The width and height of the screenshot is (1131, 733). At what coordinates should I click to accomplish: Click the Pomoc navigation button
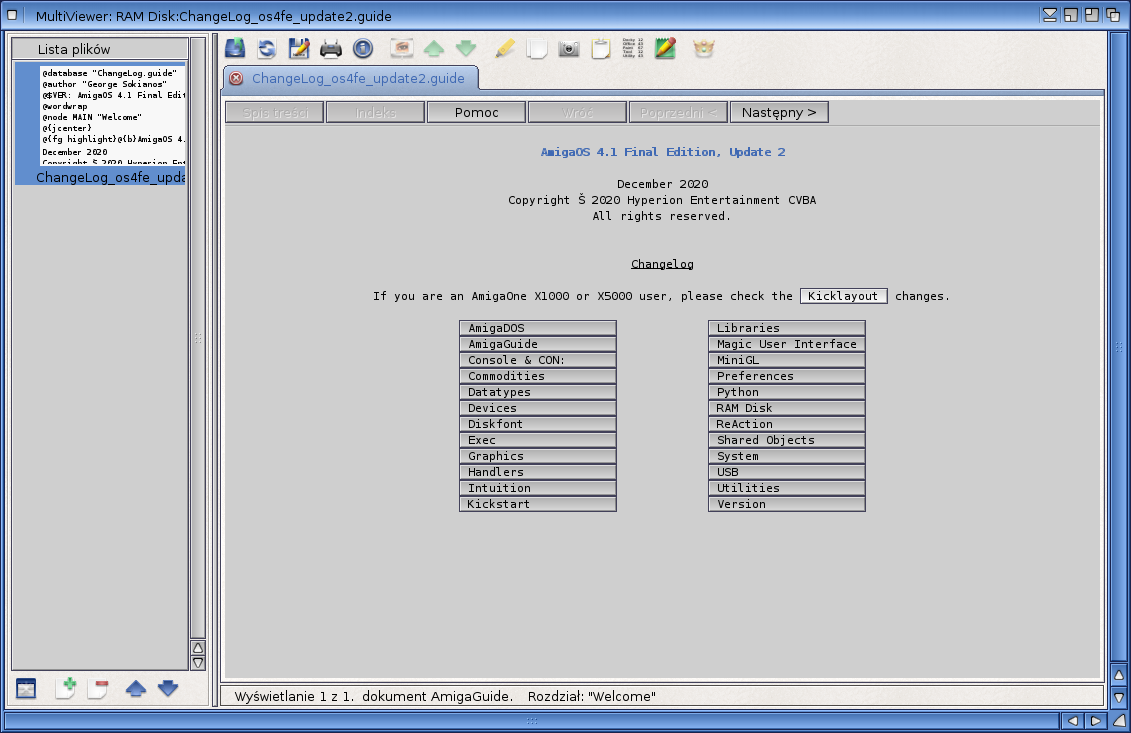click(x=476, y=113)
